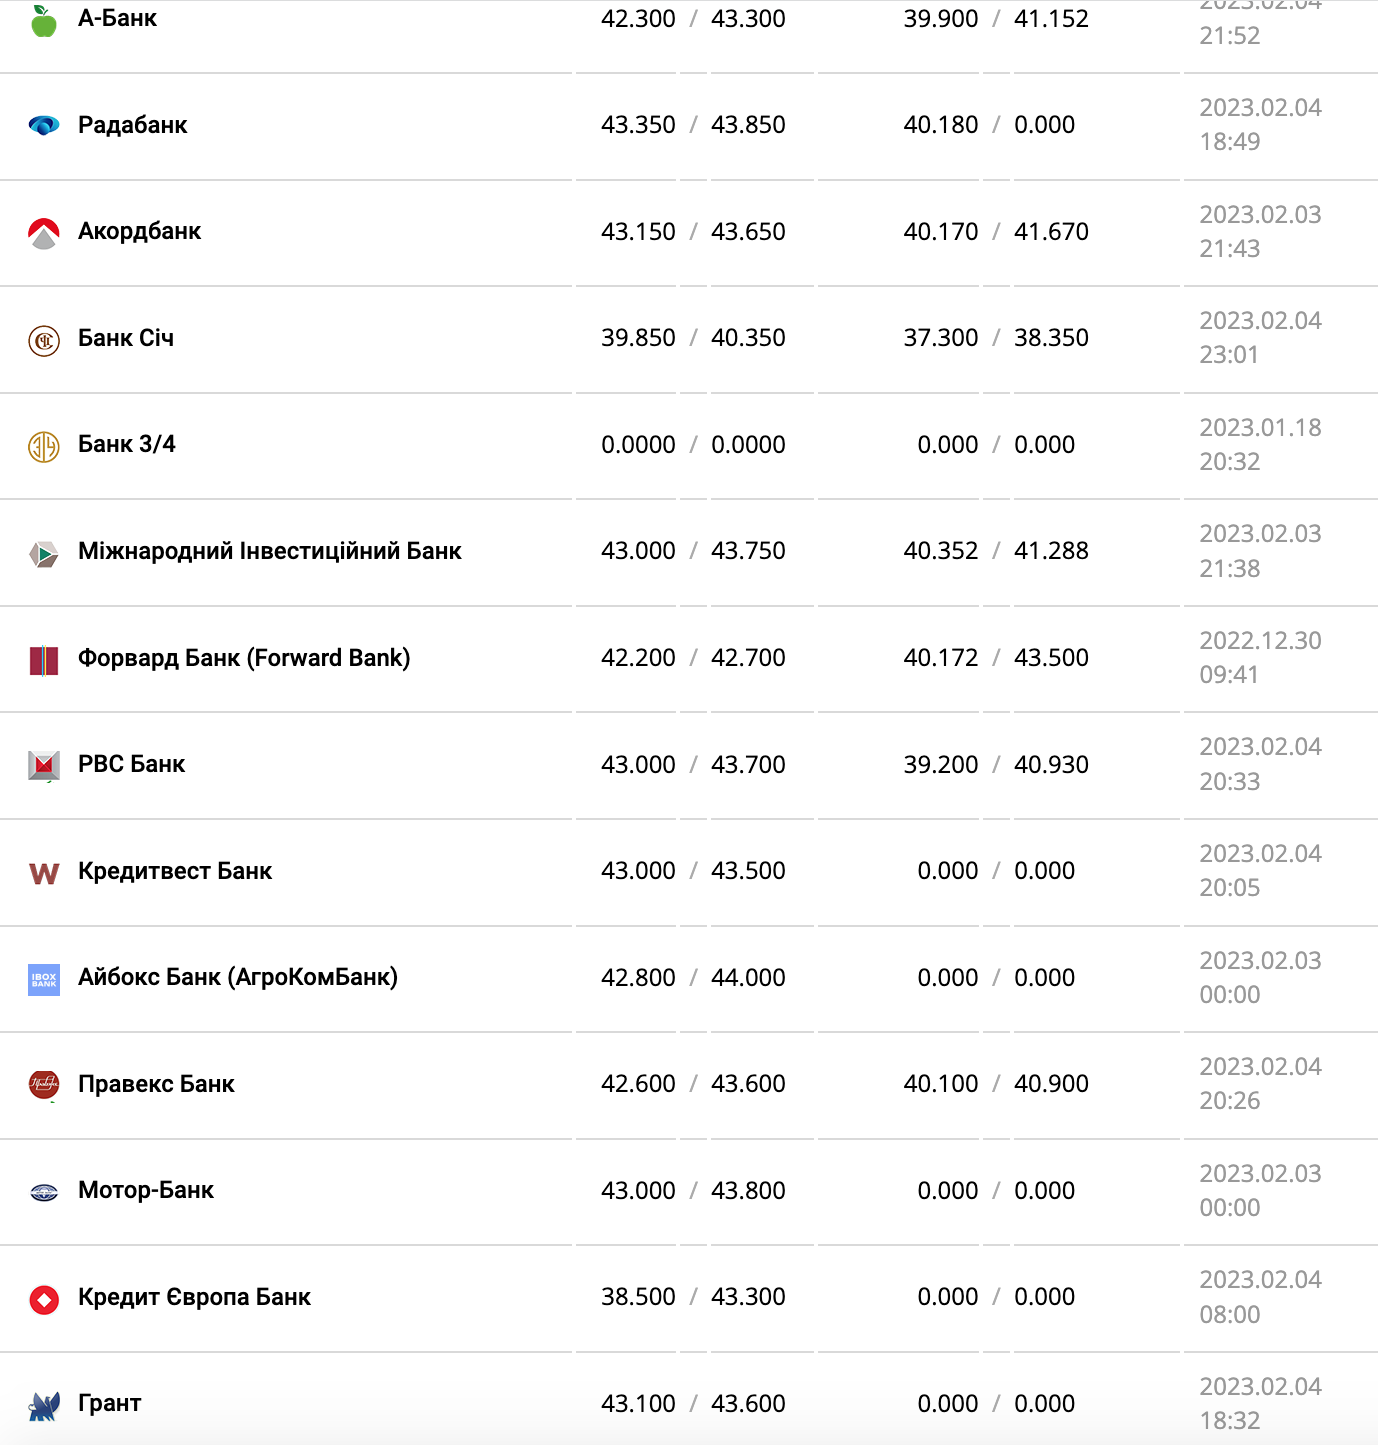1378x1445 pixels.
Task: Open the Акордбанк name link
Action: (140, 232)
